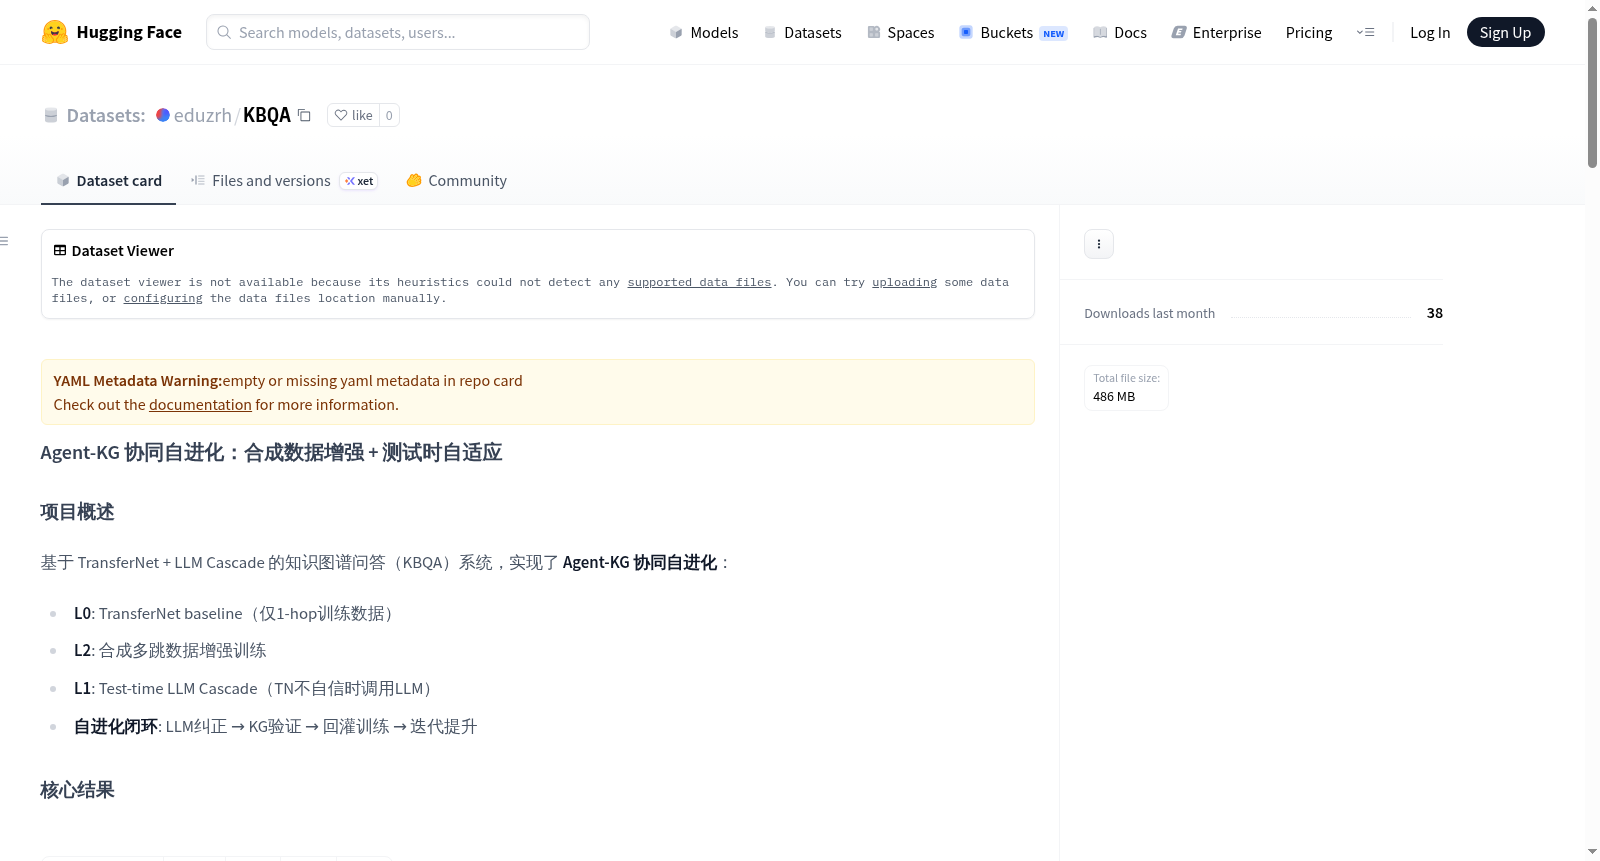This screenshot has width=1600, height=861.
Task: Open Enterprise page
Action: (x=1216, y=32)
